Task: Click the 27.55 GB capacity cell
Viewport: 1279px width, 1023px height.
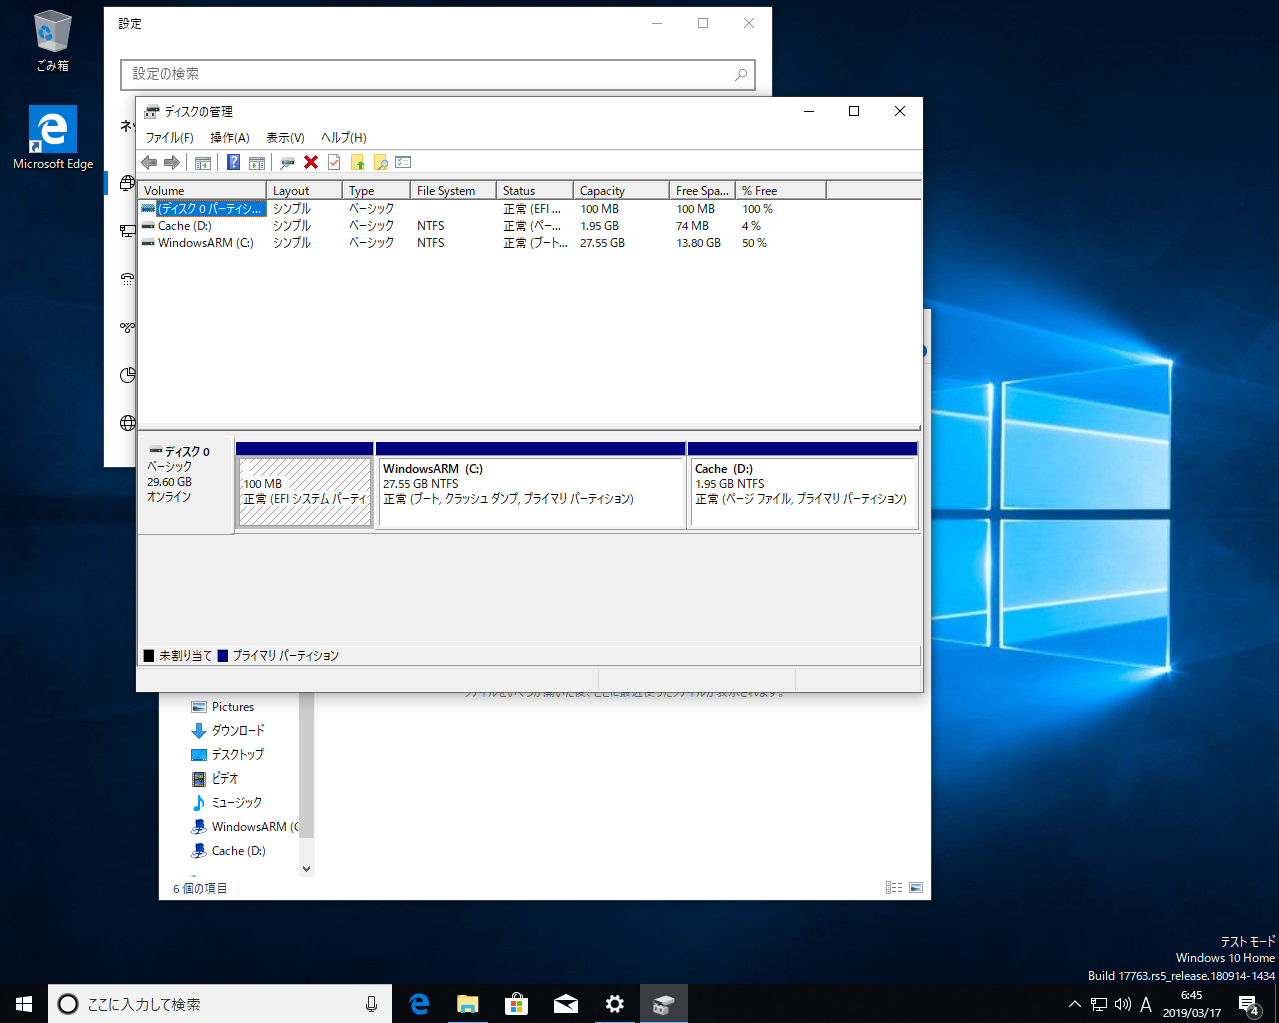Action: pyautogui.click(x=602, y=243)
